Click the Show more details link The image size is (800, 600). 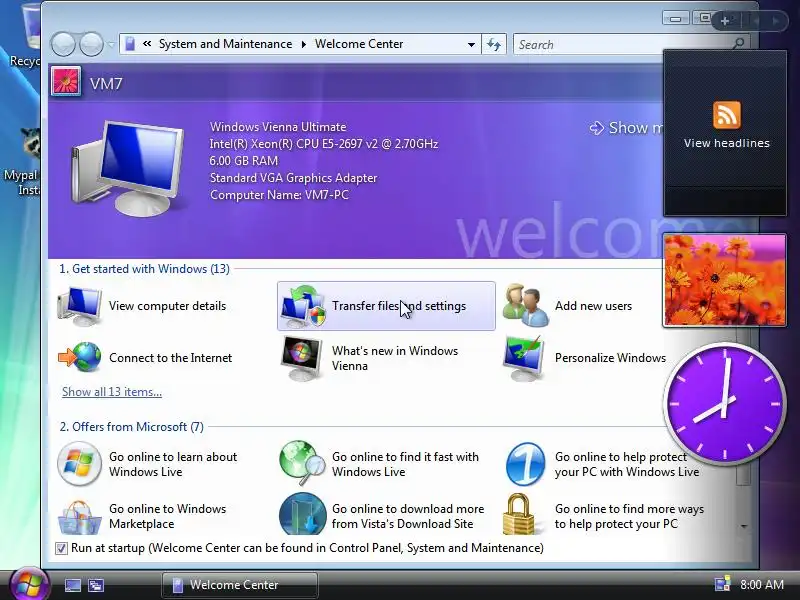(x=628, y=128)
